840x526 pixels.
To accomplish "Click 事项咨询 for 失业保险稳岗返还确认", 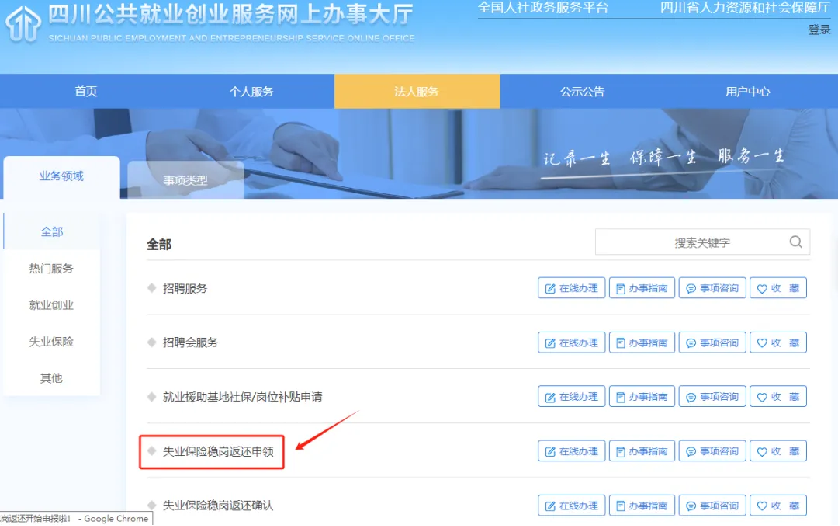I will coord(712,506).
